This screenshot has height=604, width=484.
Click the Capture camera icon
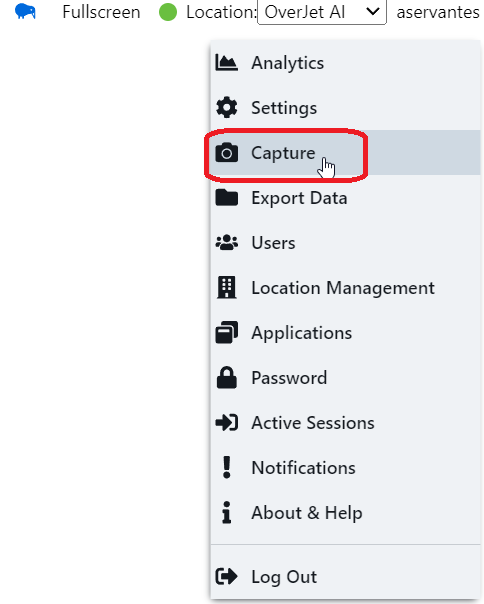(x=227, y=153)
